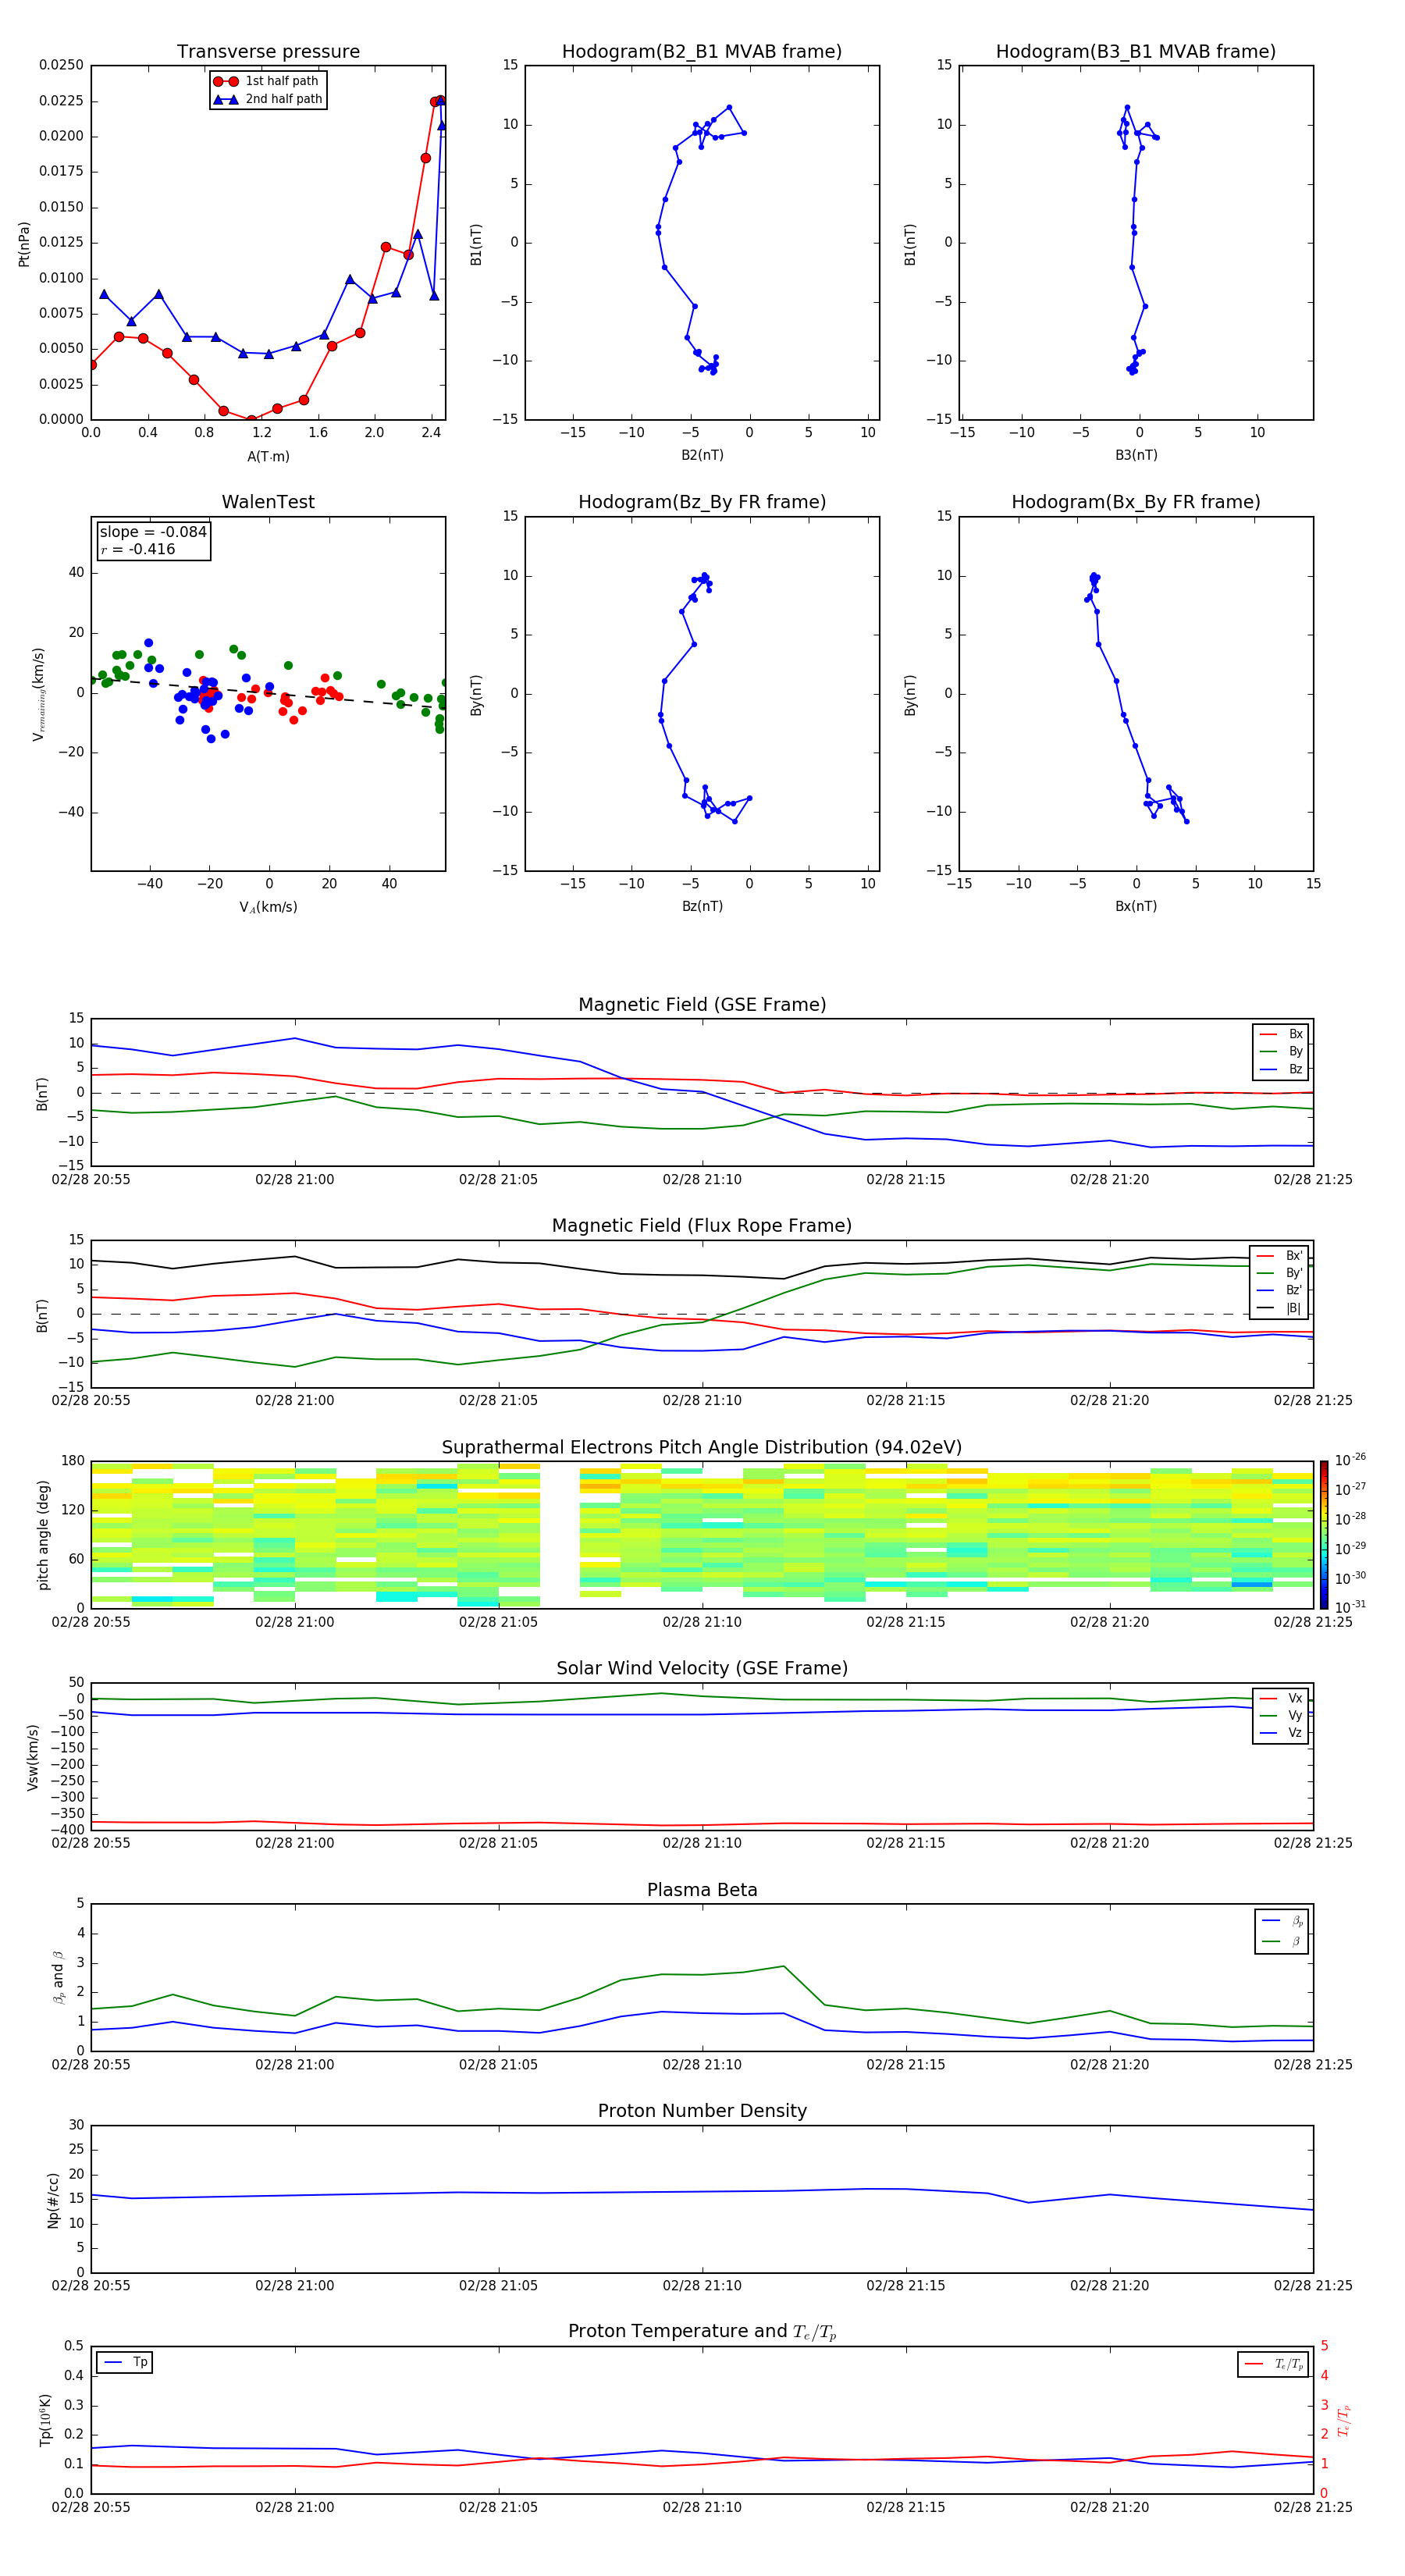Screen dimensions: 1405x2576
Task: Select the "1st half path" legend entry
Action: pyautogui.click(x=267, y=81)
